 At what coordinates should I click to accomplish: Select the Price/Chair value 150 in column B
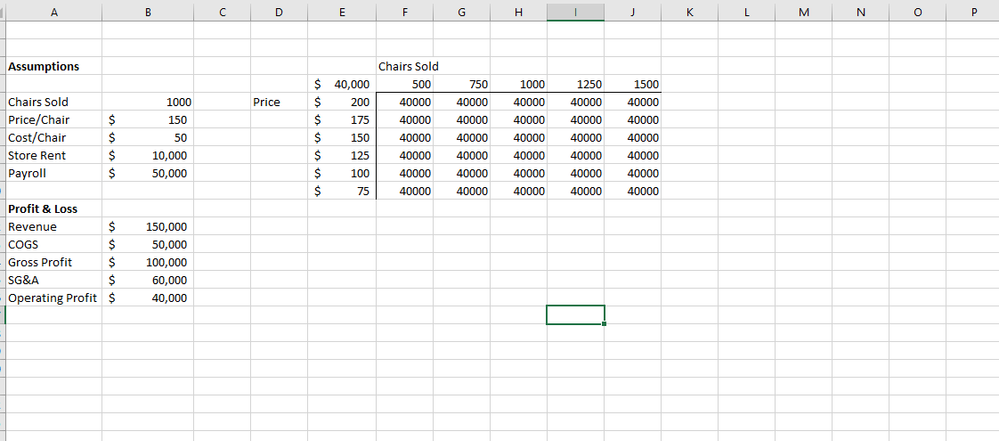[x=148, y=120]
